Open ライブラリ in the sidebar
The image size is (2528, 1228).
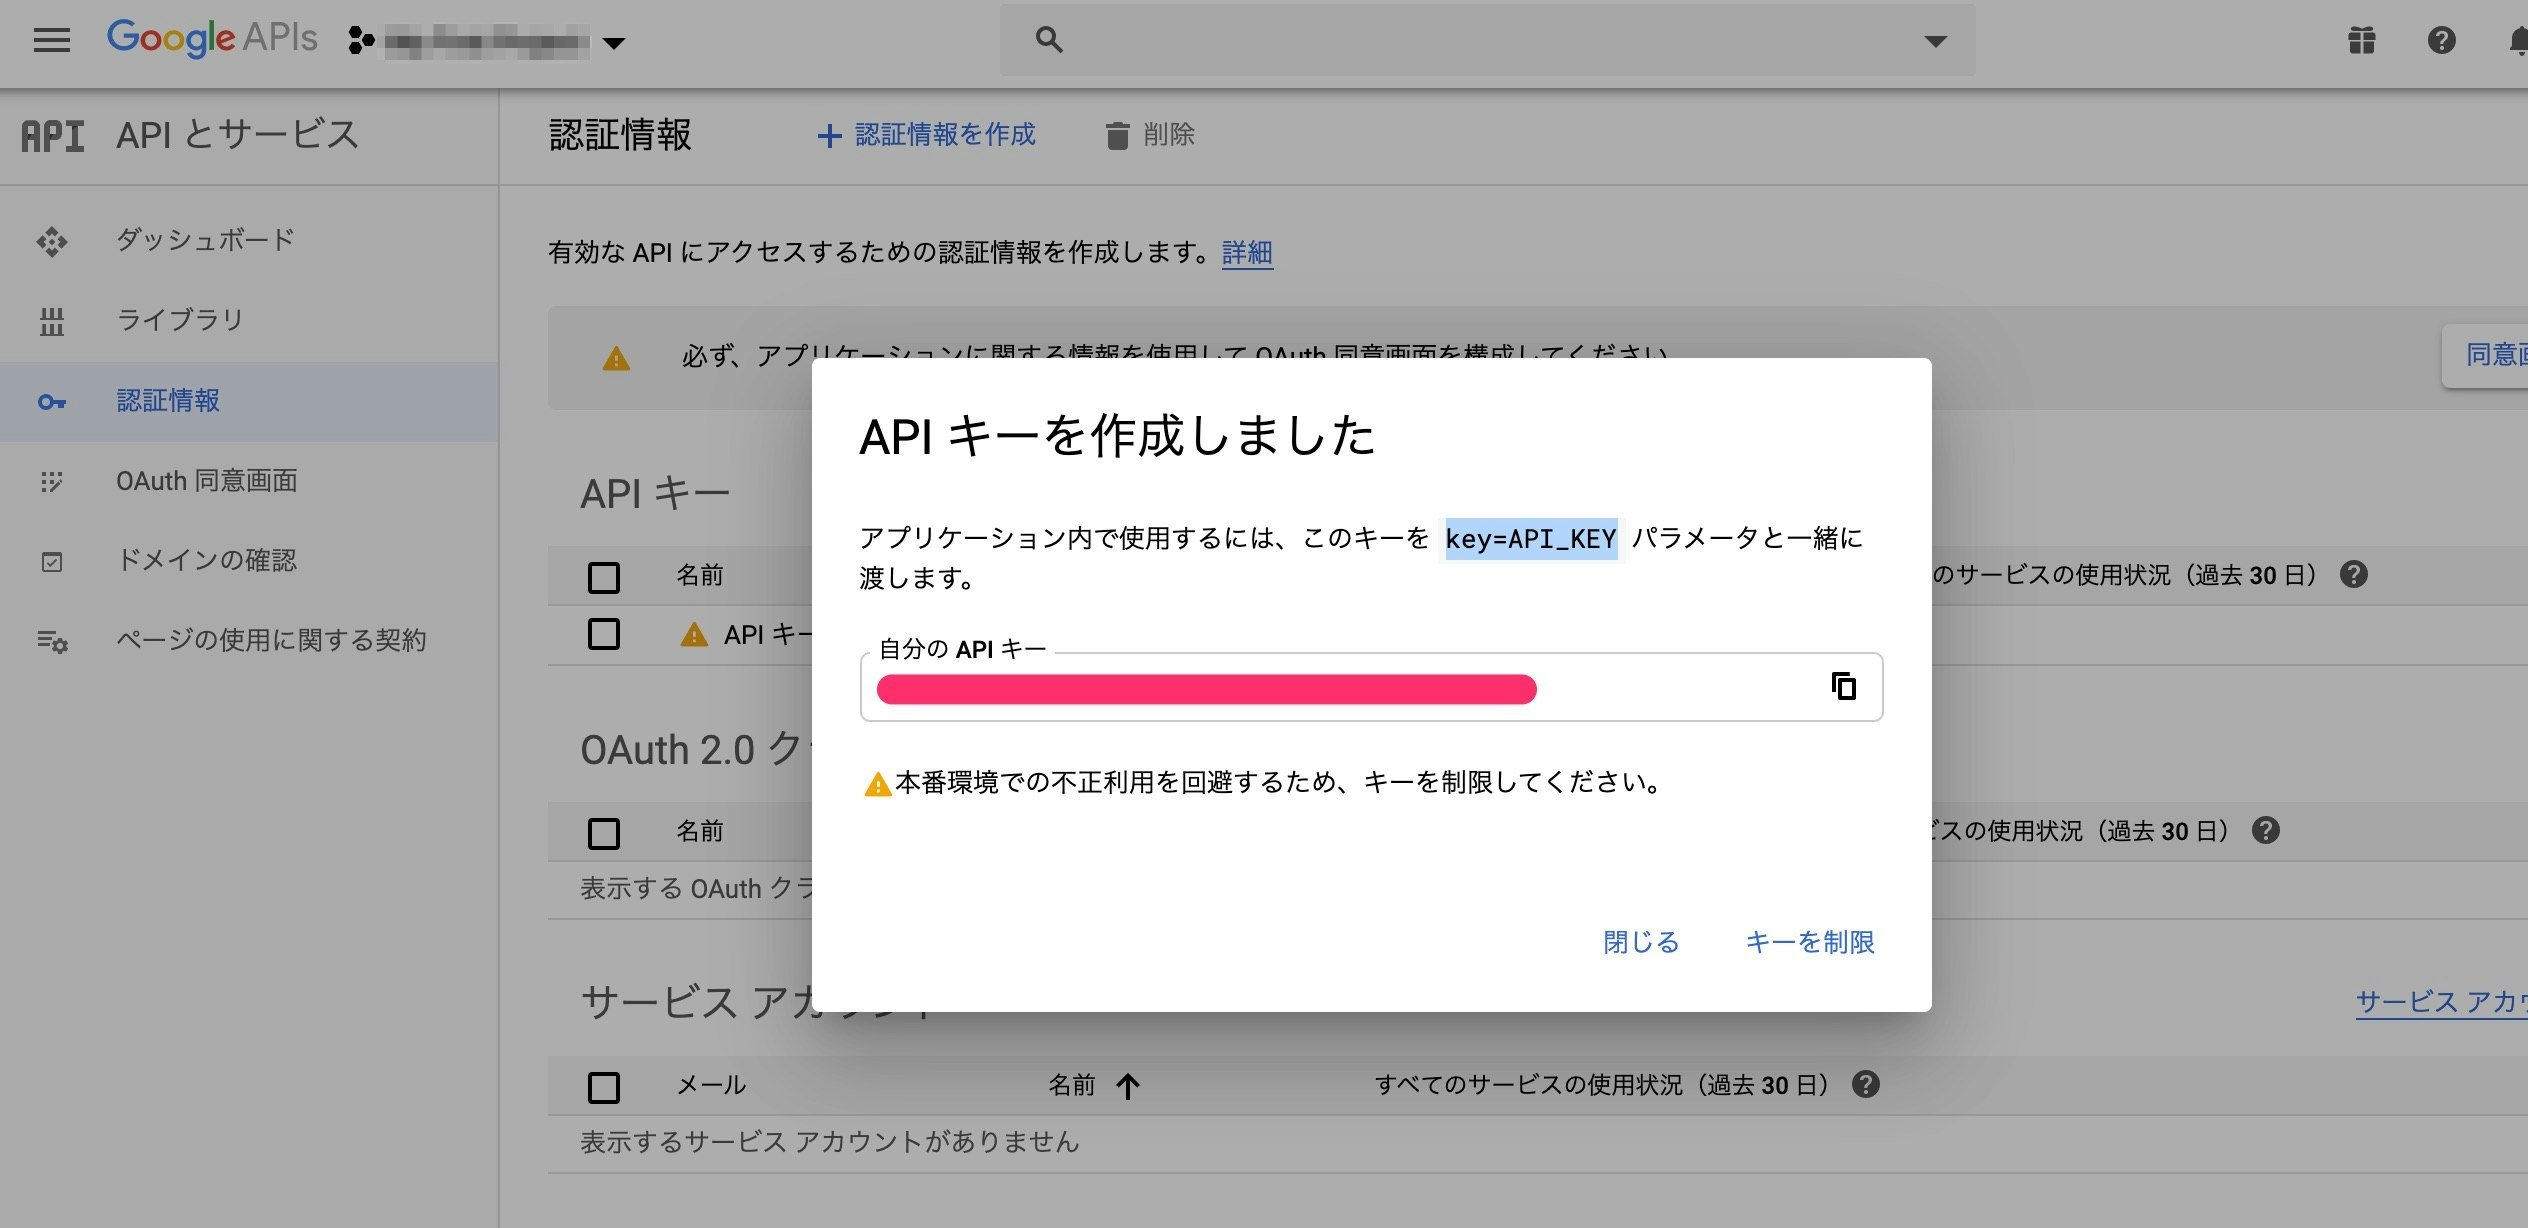coord(180,320)
